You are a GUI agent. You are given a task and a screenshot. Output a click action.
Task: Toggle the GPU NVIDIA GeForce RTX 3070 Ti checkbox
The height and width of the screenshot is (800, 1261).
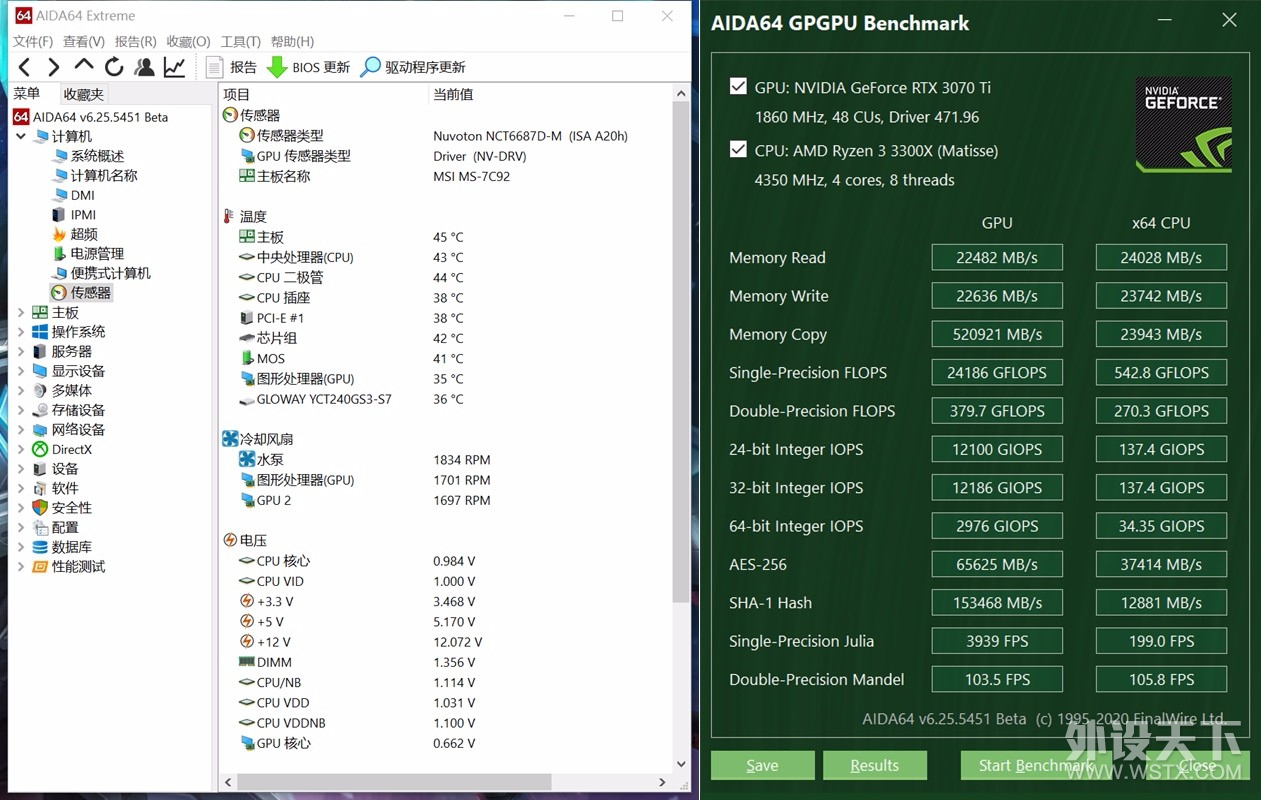point(738,87)
